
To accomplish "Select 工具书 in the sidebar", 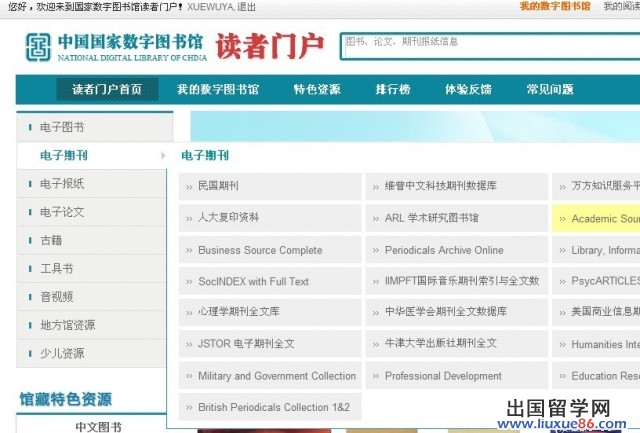I will [92, 269].
